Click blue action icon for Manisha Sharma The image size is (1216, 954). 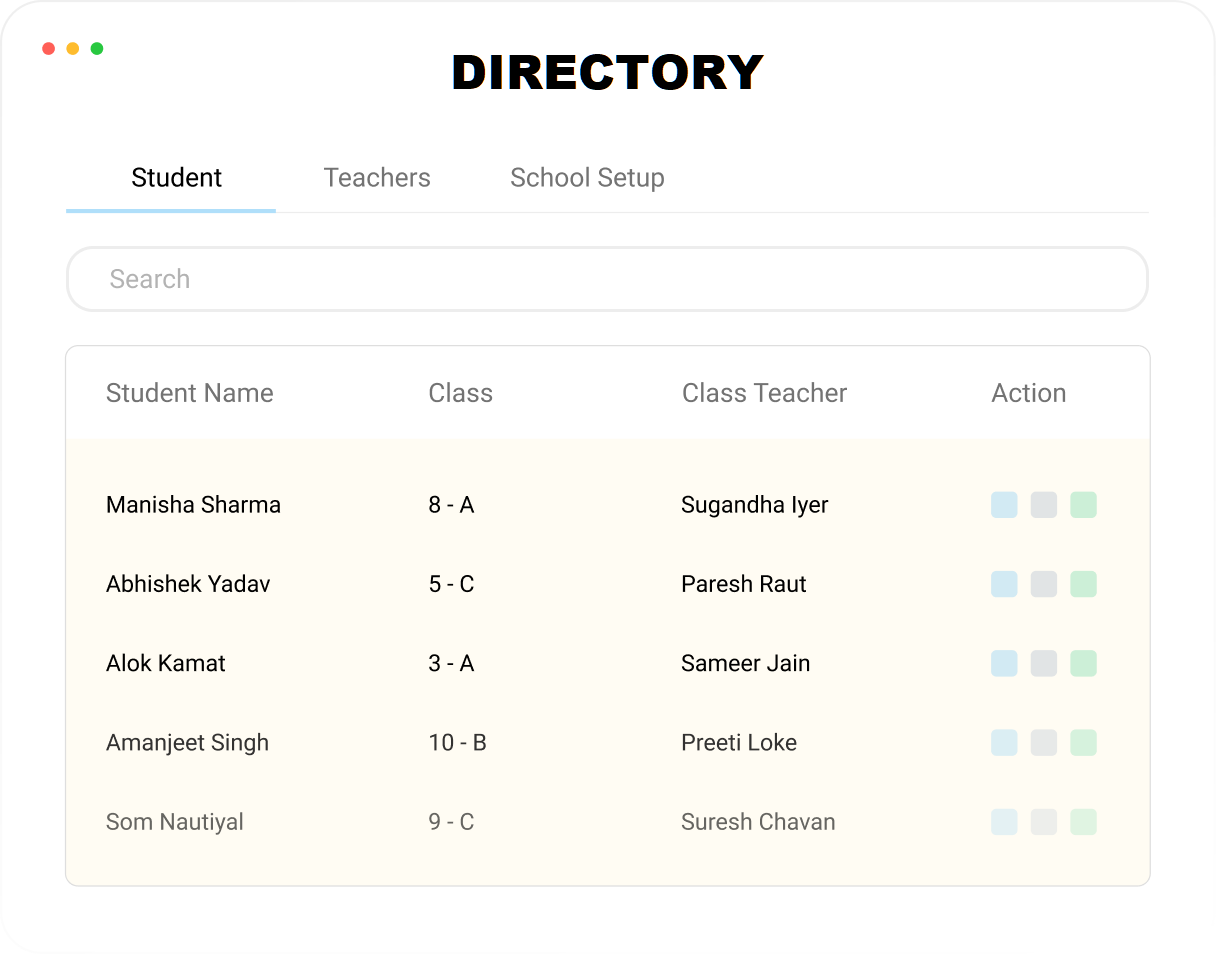1004,505
